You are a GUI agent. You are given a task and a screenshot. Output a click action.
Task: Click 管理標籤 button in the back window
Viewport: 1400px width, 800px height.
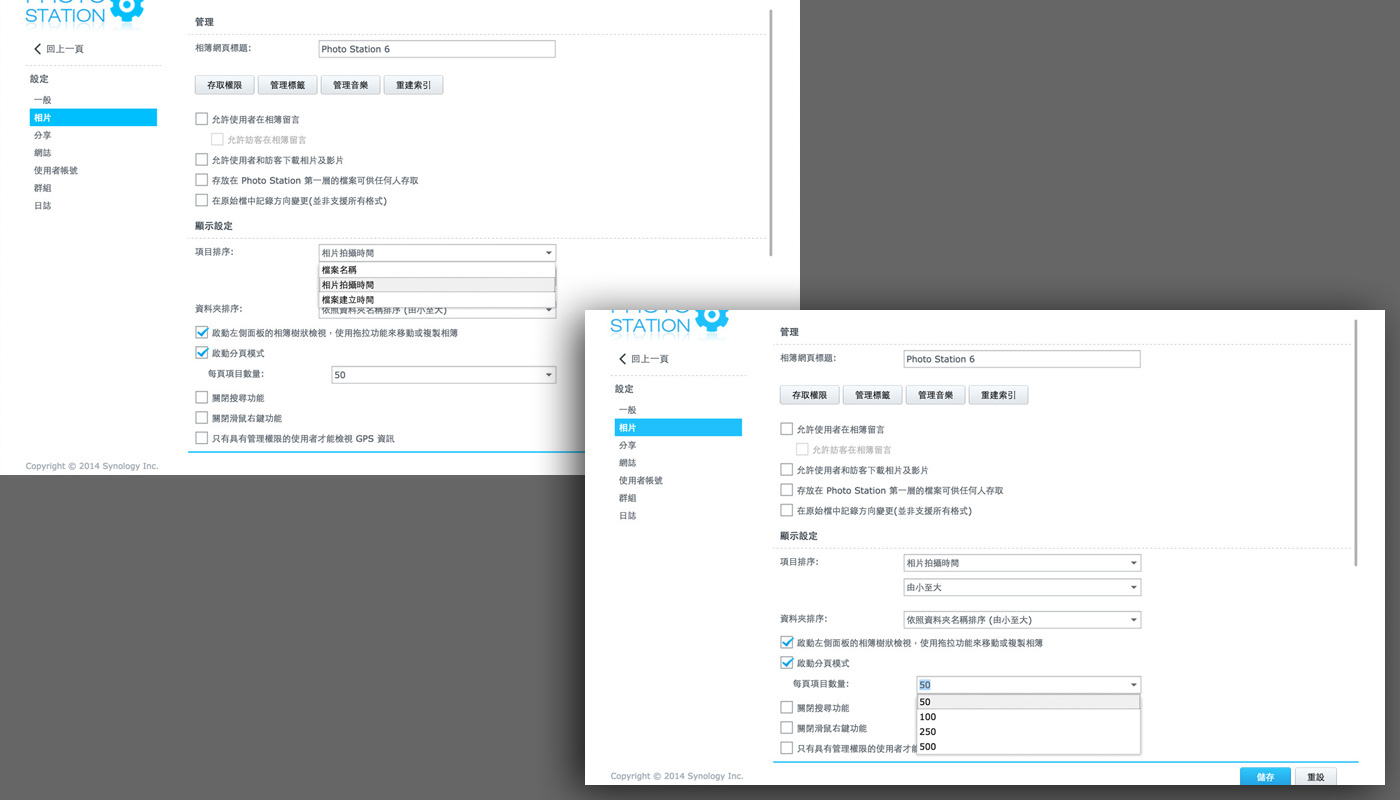[287, 85]
